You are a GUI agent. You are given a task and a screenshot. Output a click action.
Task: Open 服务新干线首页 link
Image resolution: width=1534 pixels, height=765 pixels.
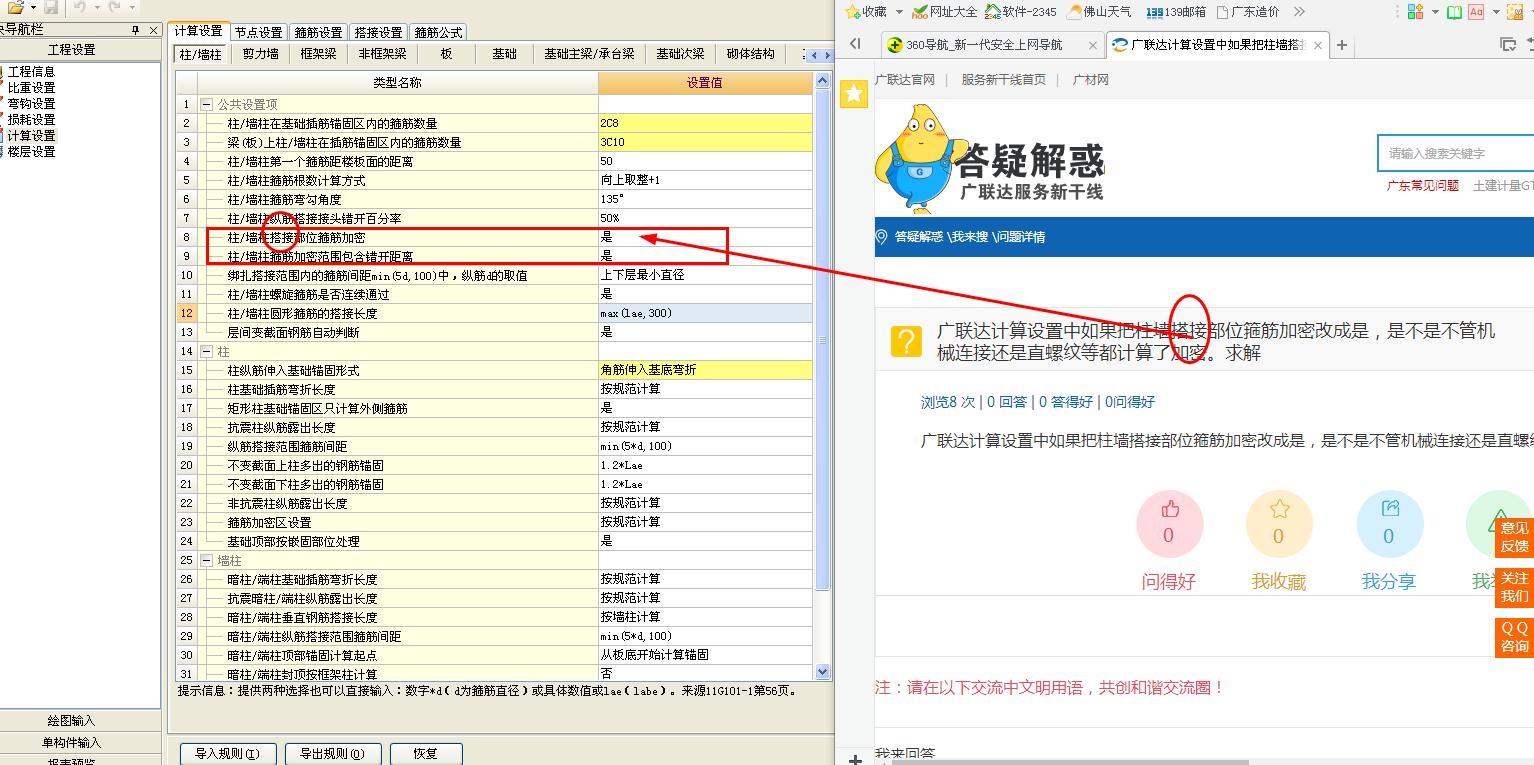point(1004,80)
